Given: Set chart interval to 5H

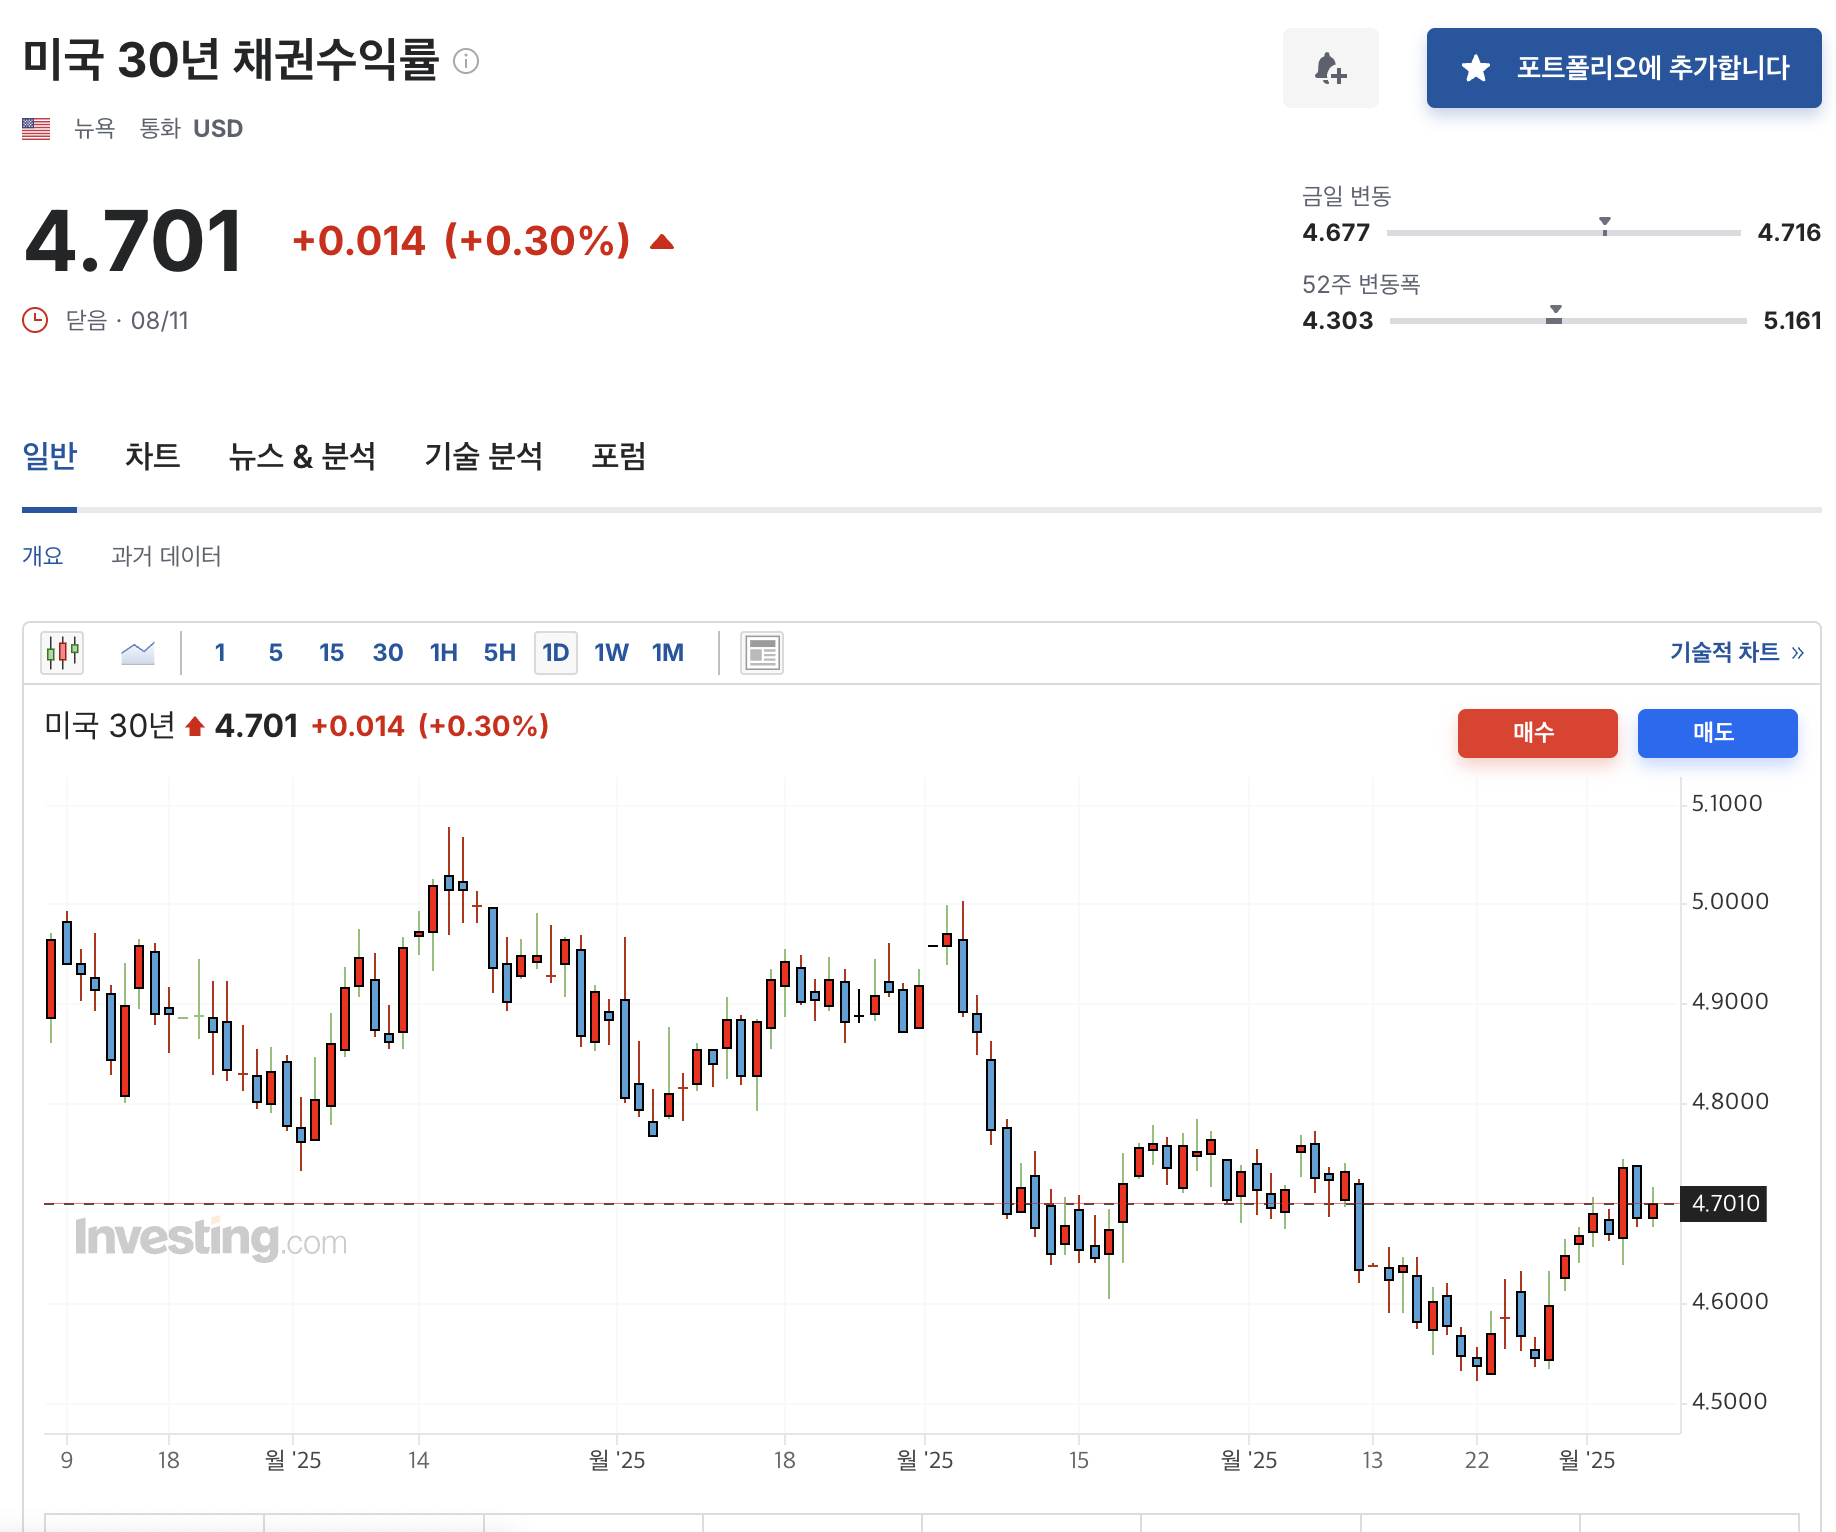Looking at the screenshot, I should 499,653.
